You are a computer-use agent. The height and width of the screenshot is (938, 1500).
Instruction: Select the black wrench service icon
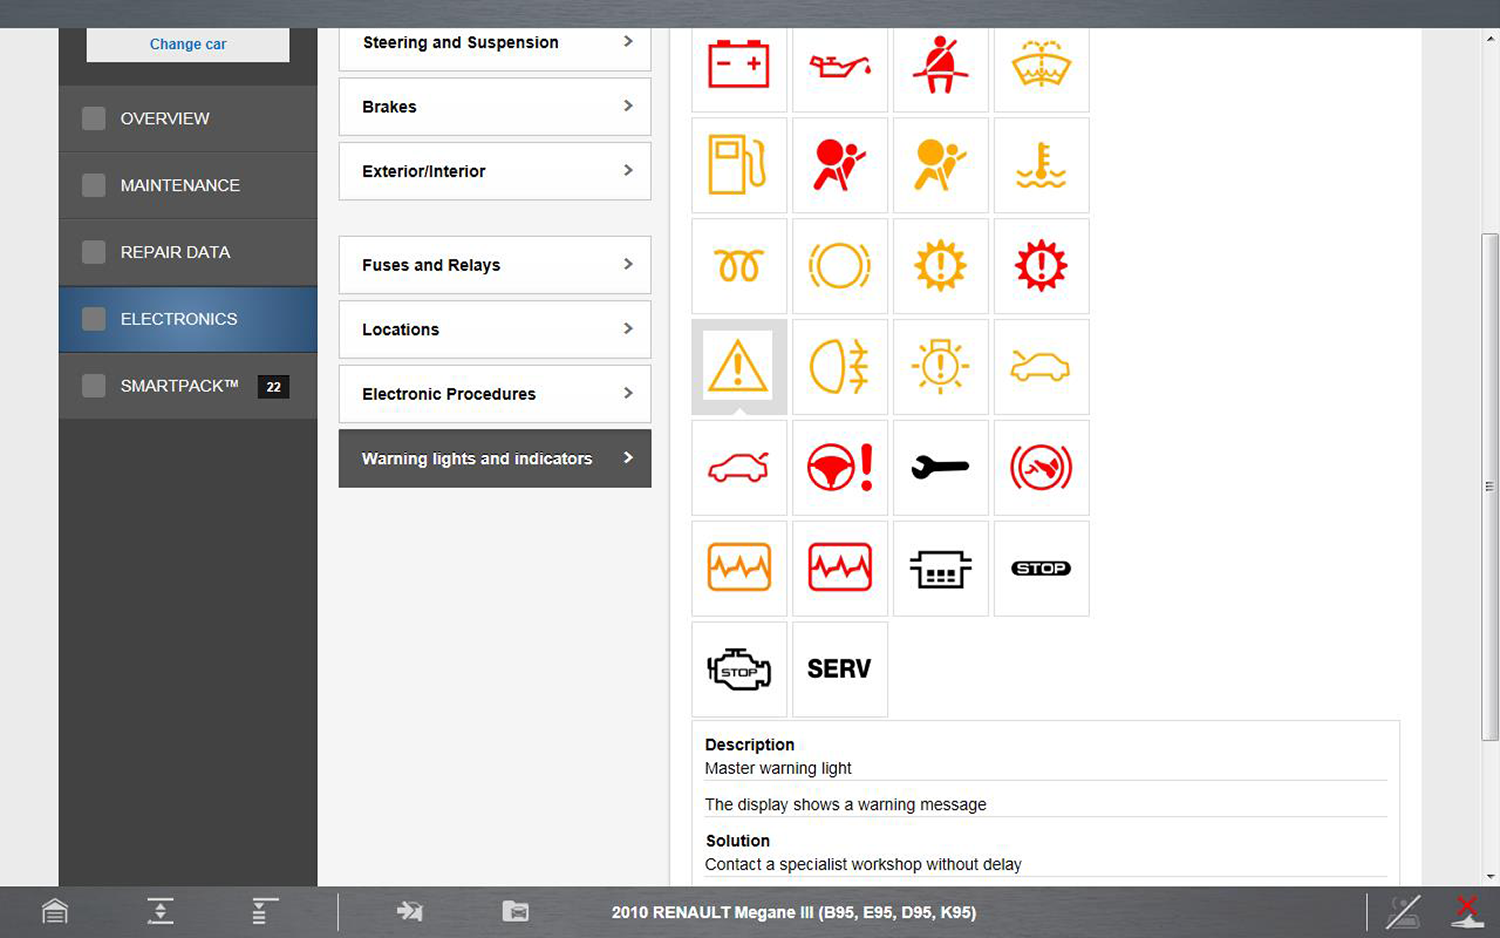click(x=940, y=467)
